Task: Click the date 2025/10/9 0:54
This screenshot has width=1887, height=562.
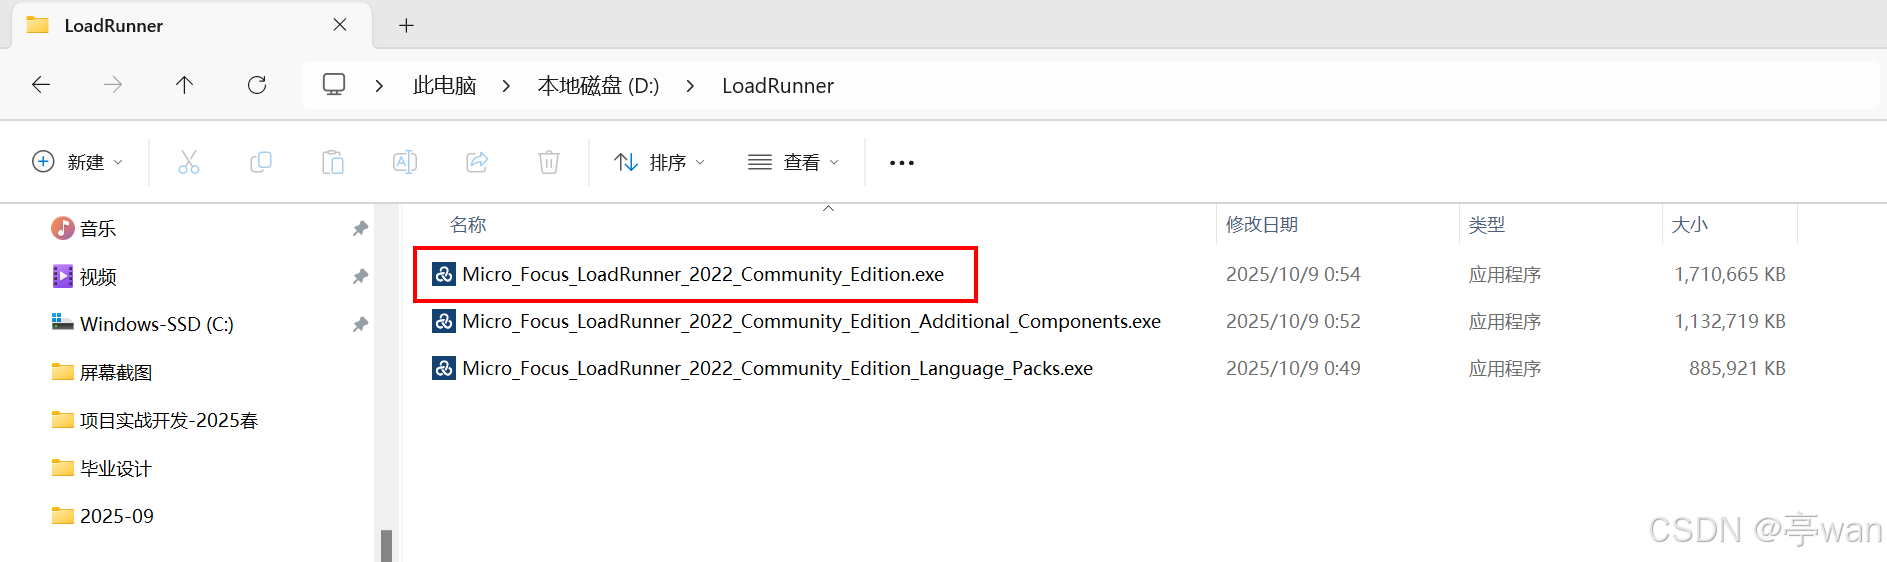Action: click(1293, 274)
